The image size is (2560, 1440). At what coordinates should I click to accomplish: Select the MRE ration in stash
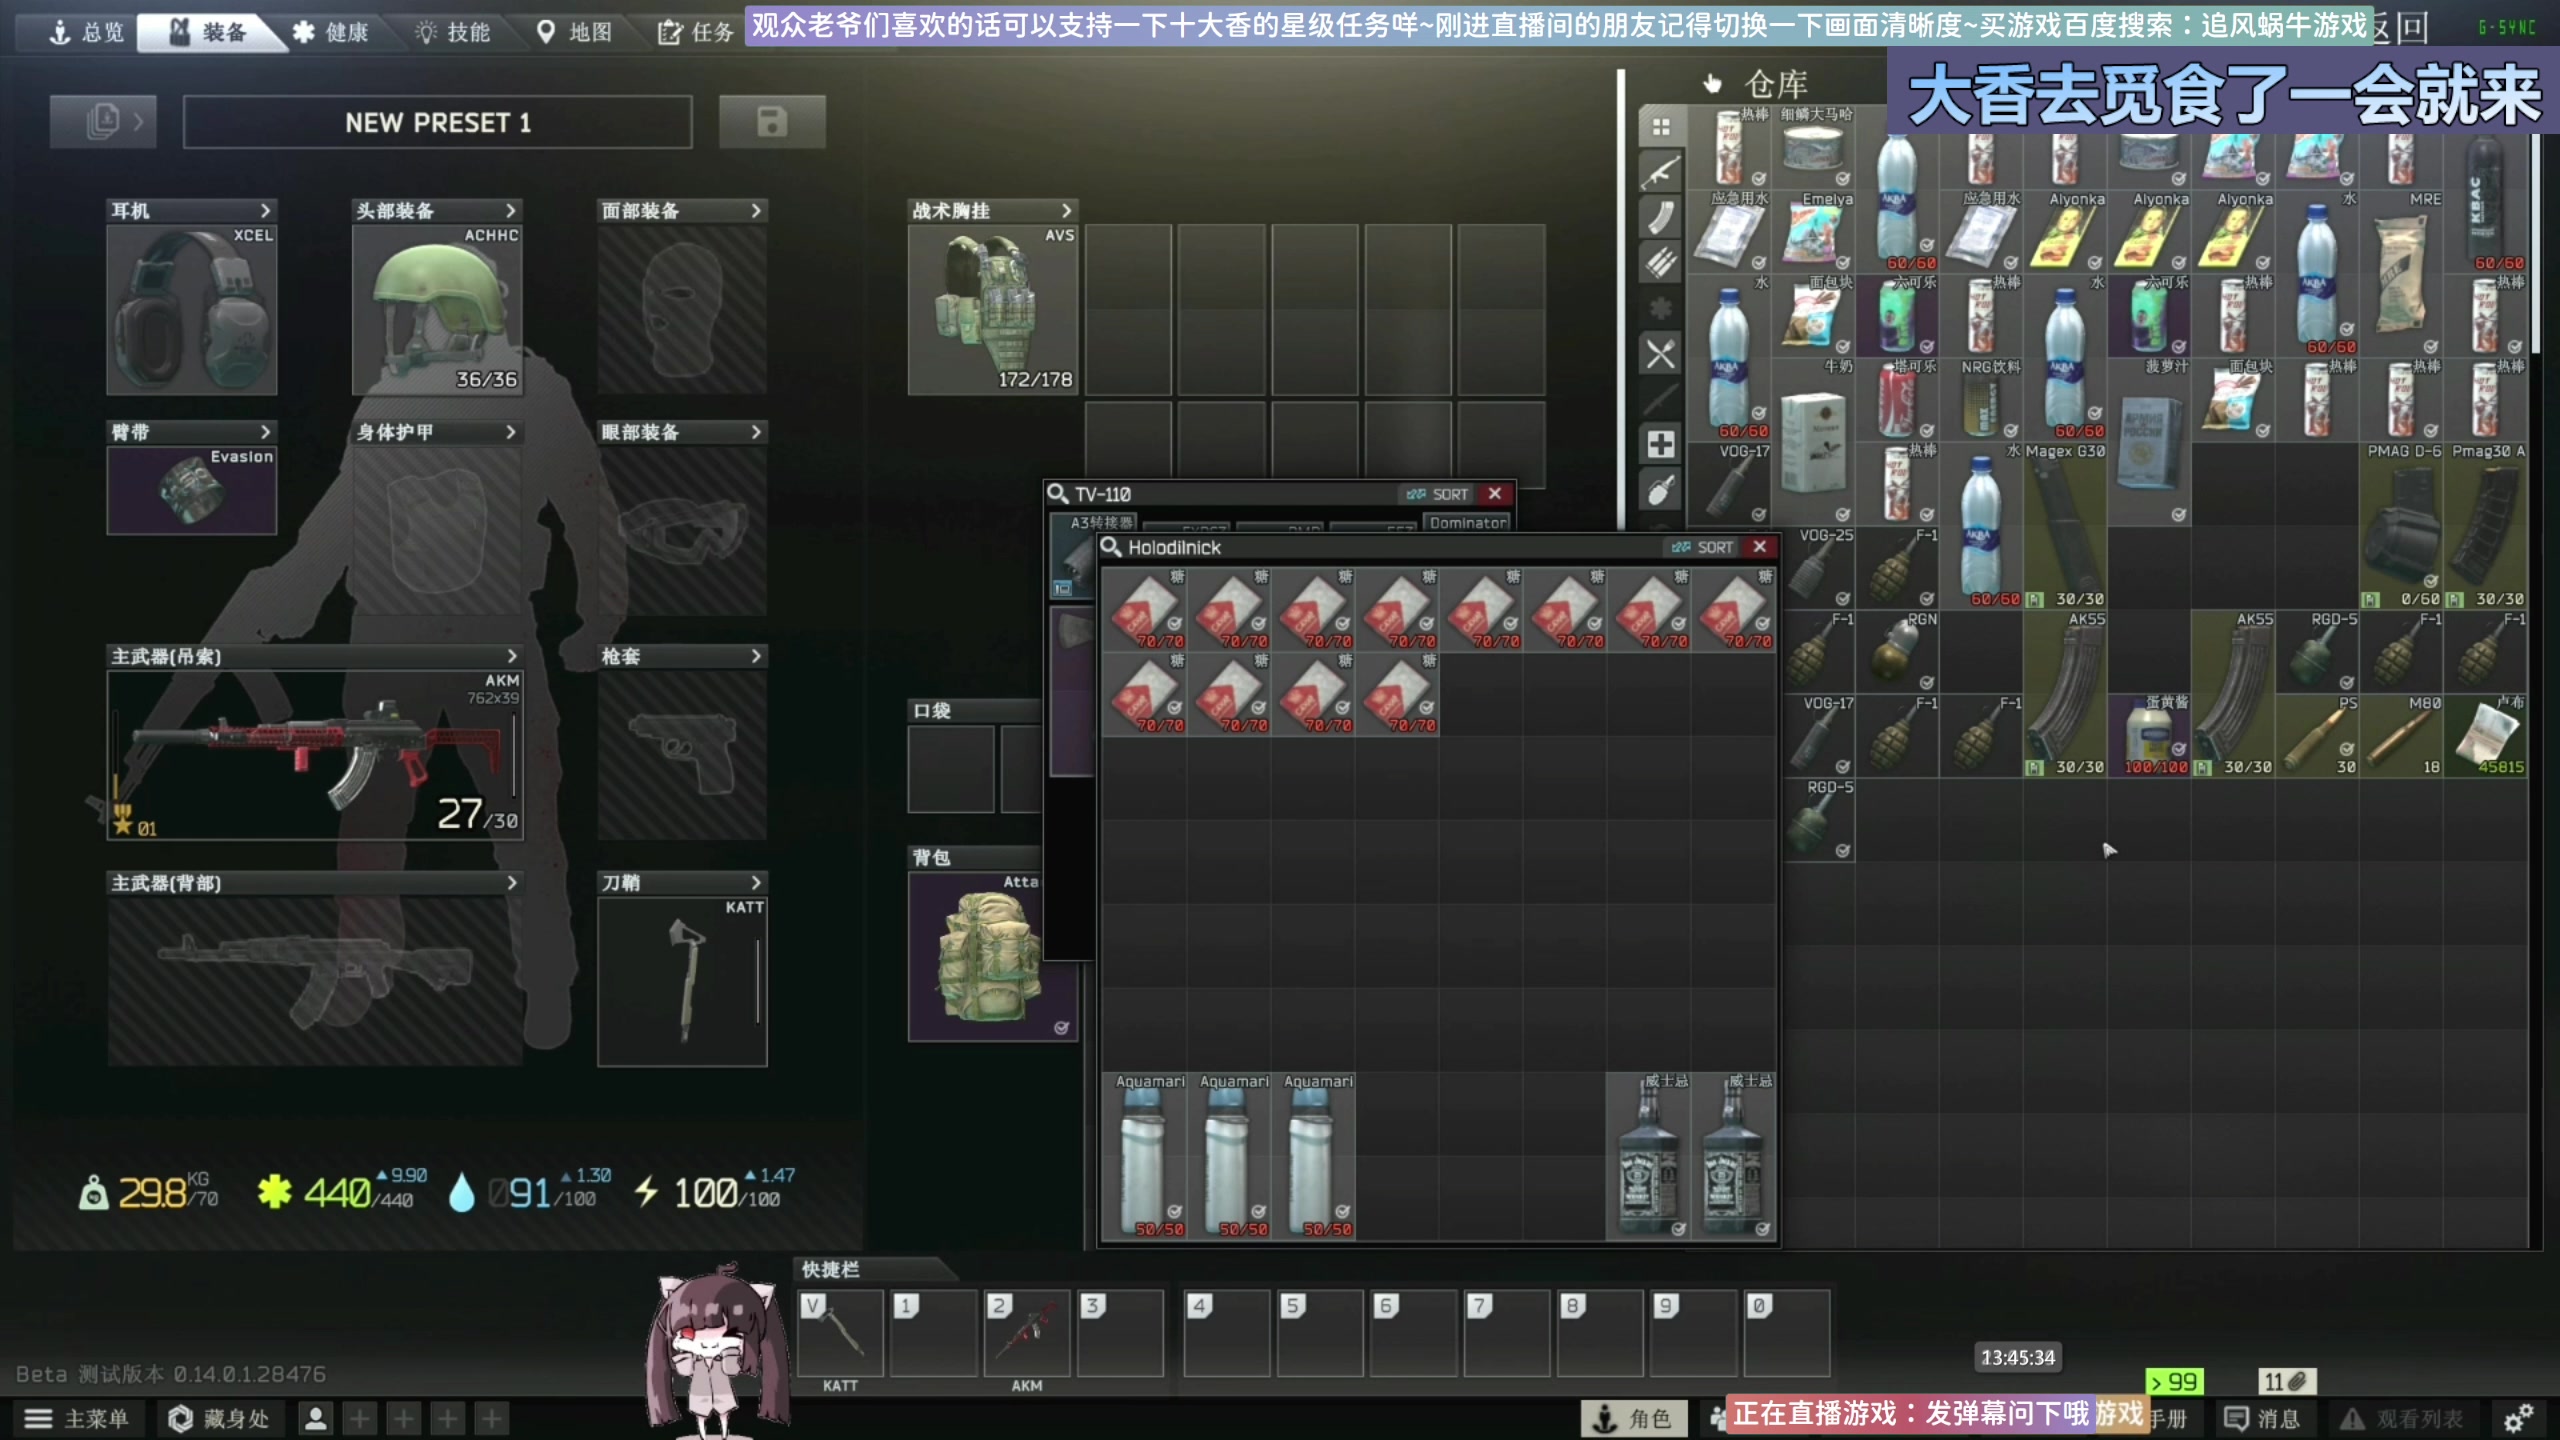click(2402, 273)
